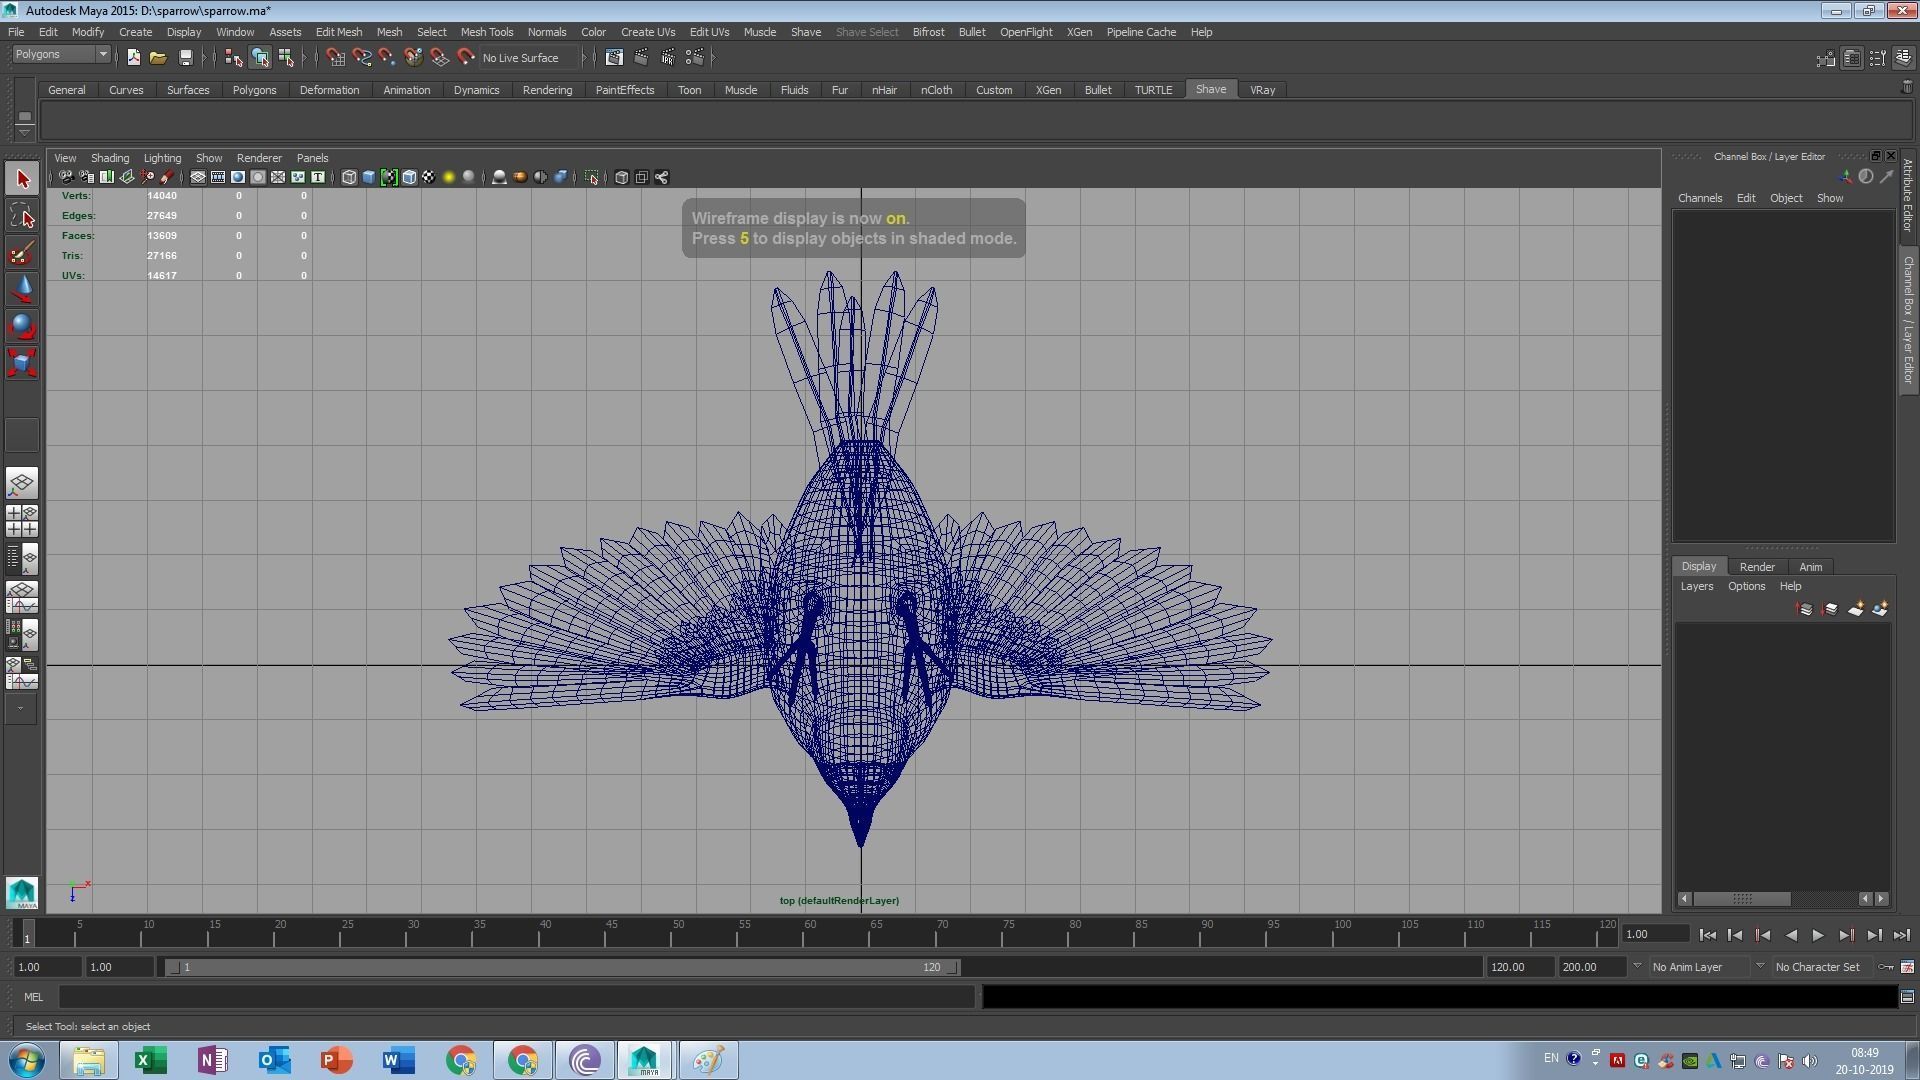This screenshot has height=1080, width=1920.
Task: Open the Shelf tab chooser icon
Action: pos(24,115)
